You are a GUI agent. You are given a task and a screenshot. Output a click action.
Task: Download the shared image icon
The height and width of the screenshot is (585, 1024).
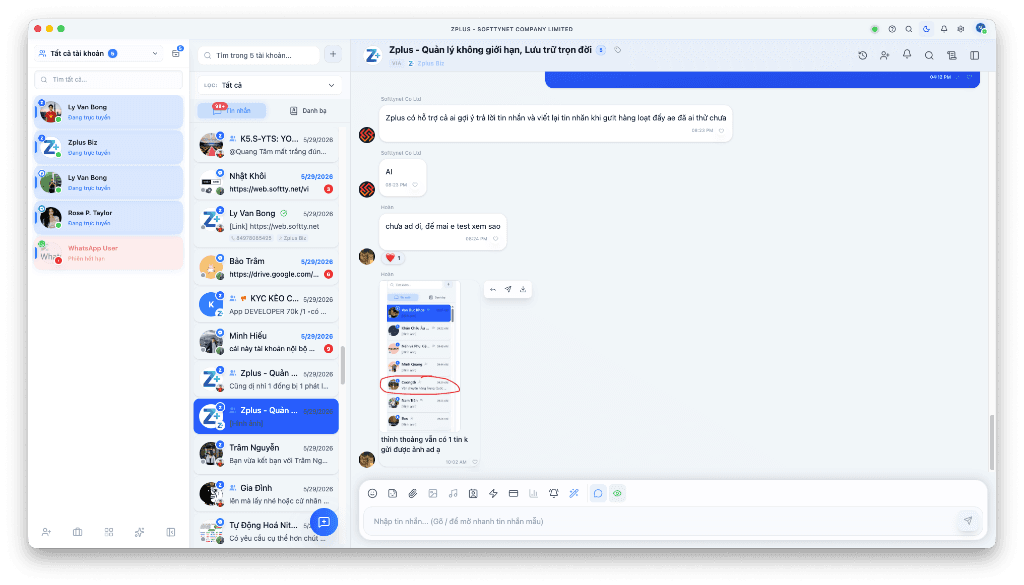[523, 289]
